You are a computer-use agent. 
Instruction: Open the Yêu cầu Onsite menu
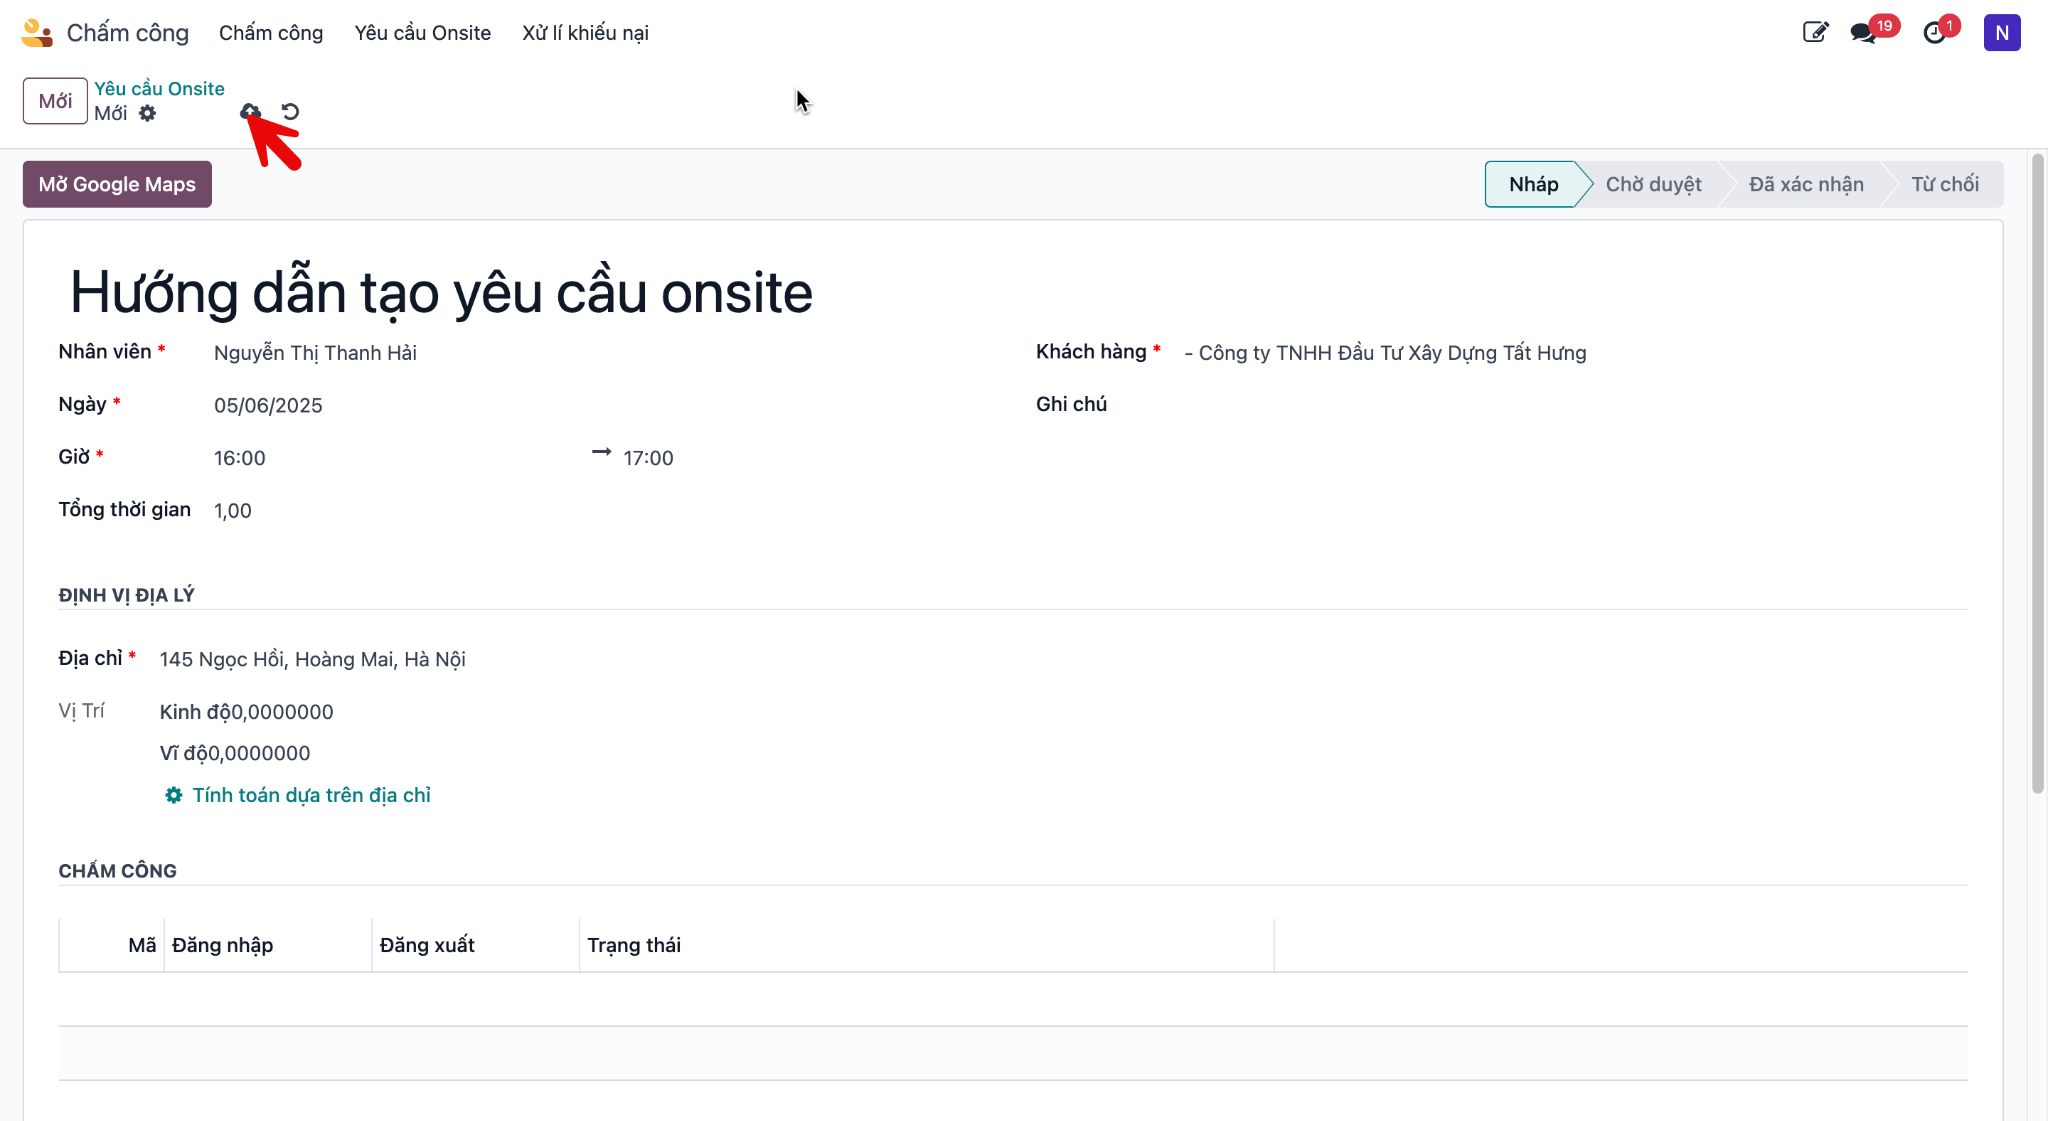point(423,33)
